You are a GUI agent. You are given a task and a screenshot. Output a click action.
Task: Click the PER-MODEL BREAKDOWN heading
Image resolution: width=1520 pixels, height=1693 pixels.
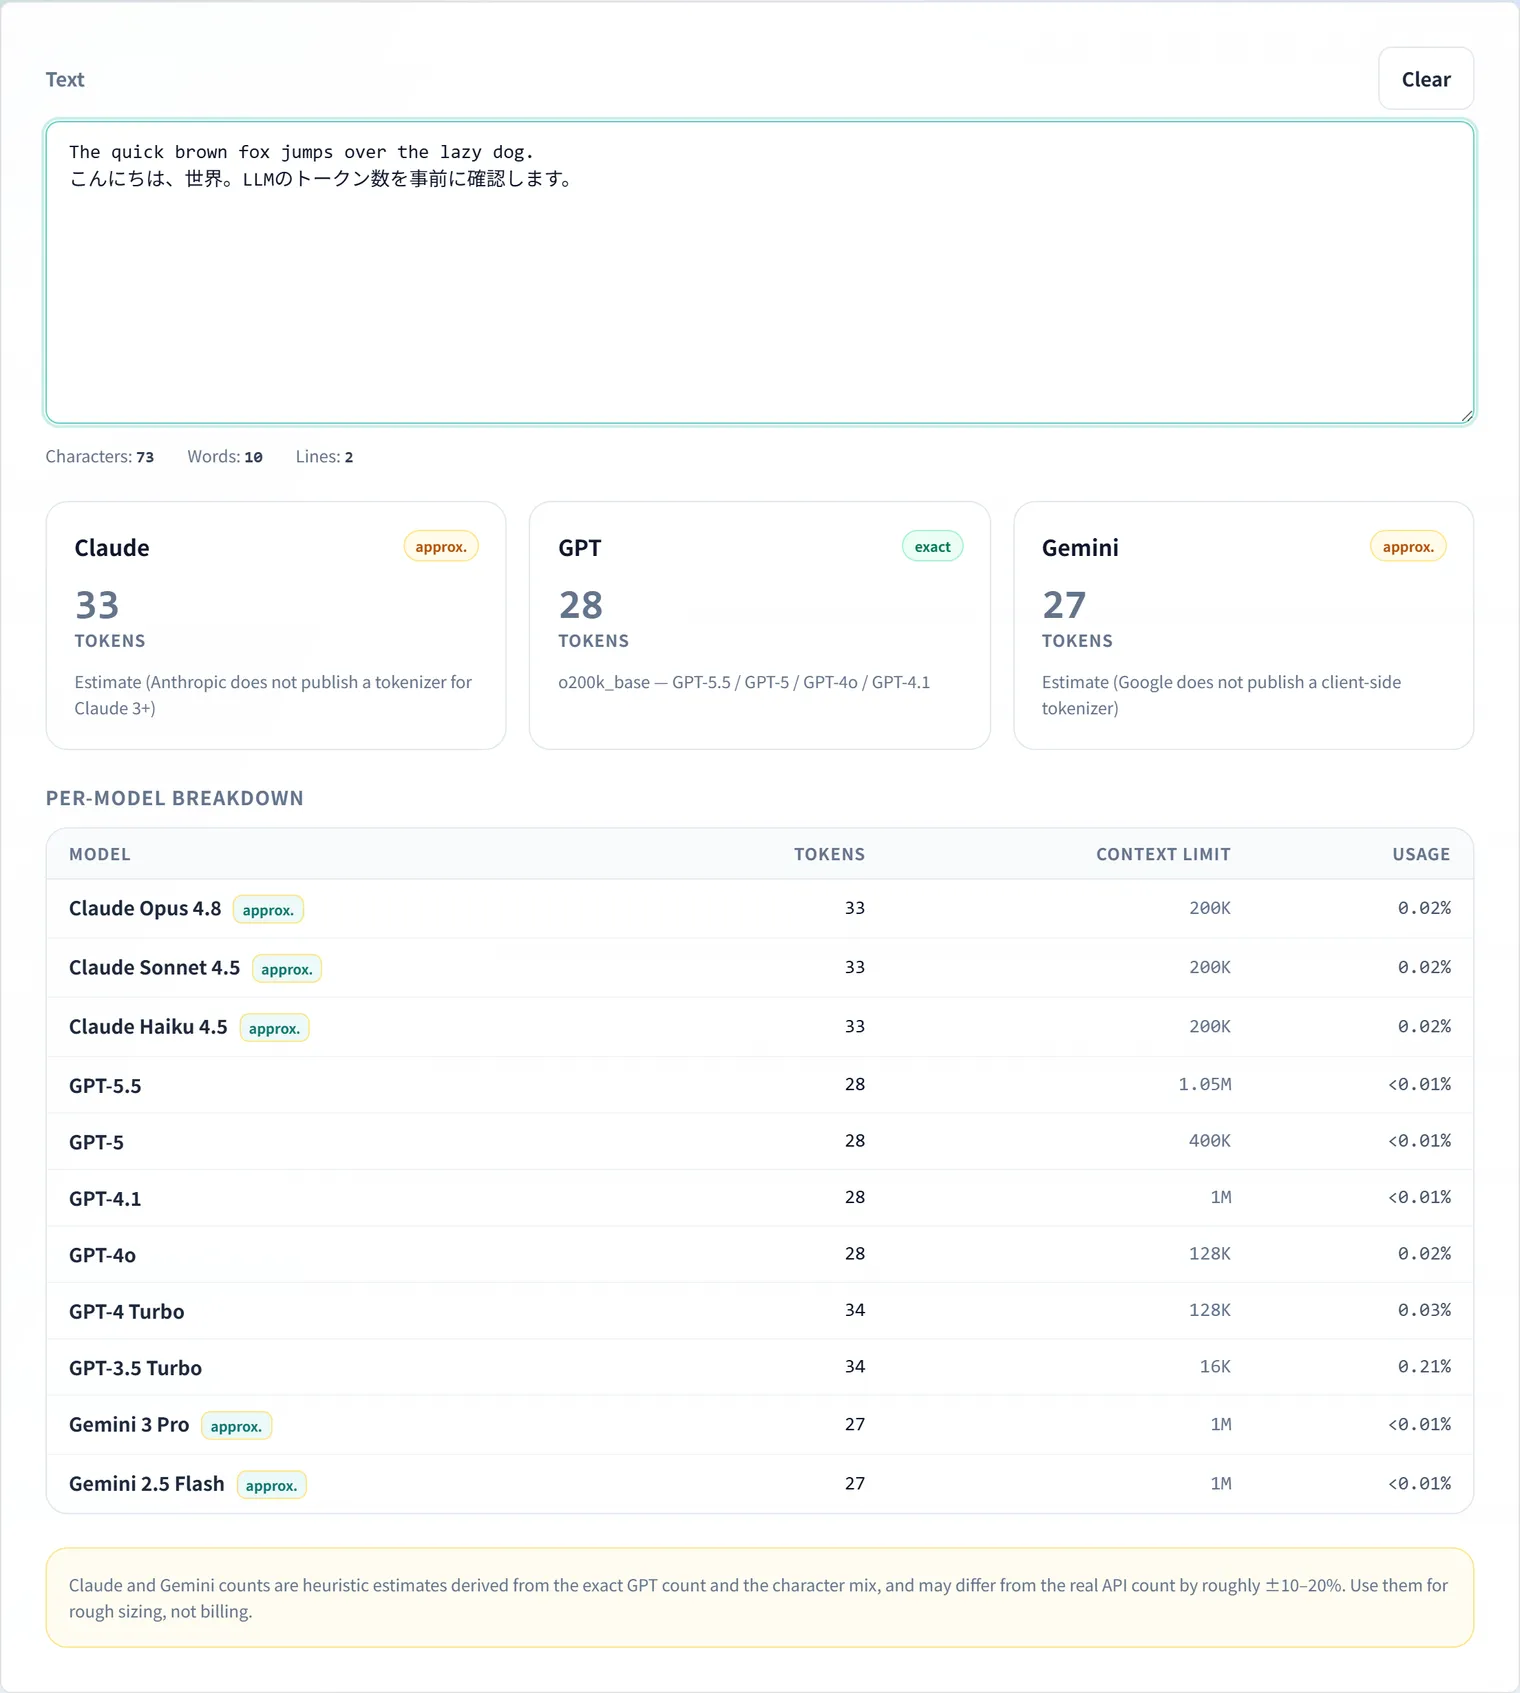point(175,798)
